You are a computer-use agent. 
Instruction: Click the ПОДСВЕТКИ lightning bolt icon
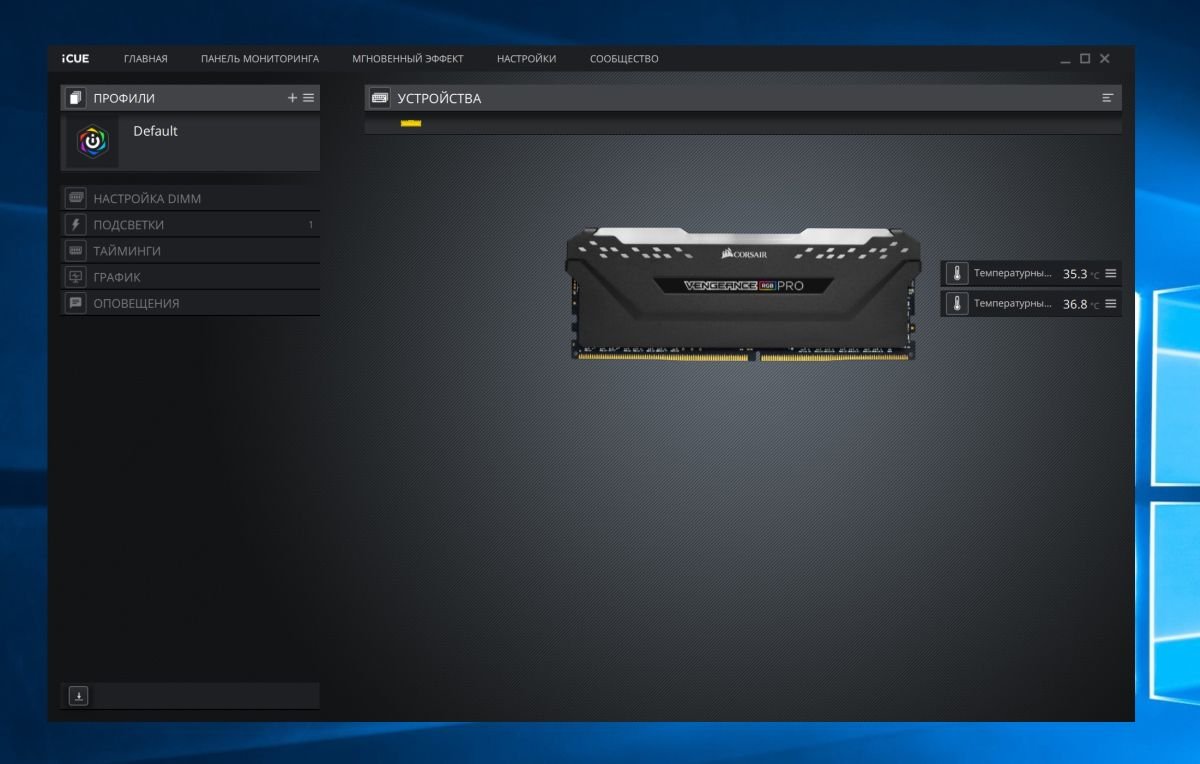(x=75, y=224)
